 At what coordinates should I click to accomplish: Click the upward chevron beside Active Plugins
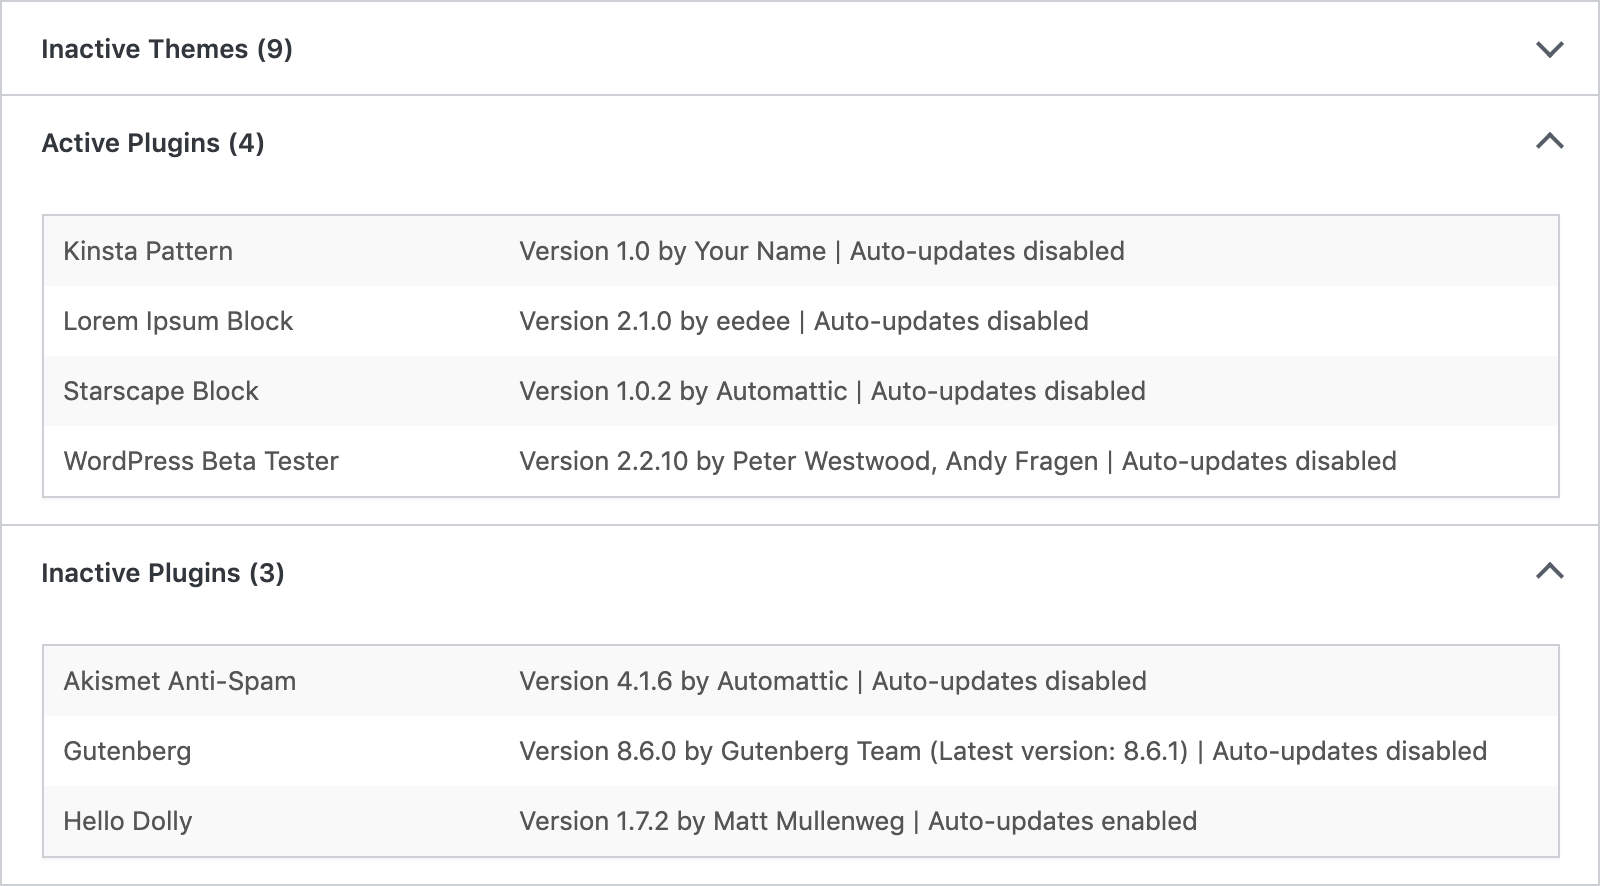pyautogui.click(x=1549, y=141)
